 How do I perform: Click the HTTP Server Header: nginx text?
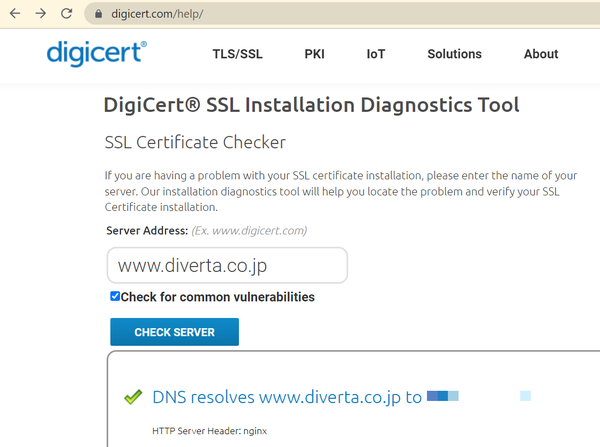tap(210, 431)
